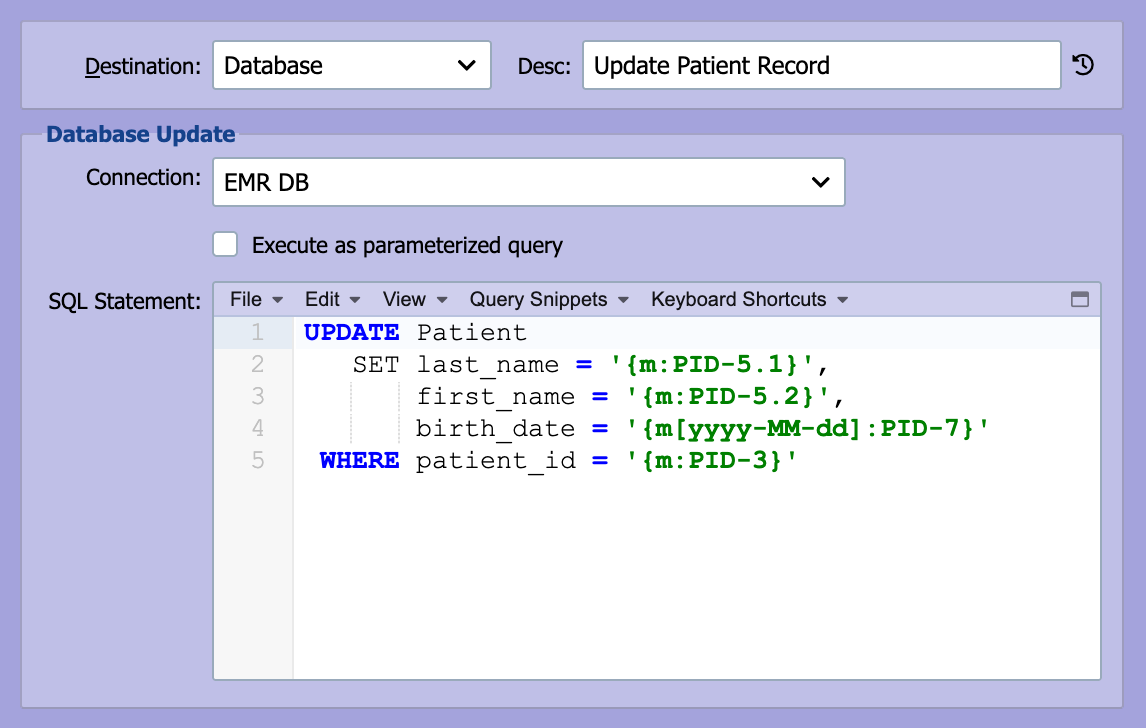Screen dimensions: 1146x728
Task: Open the Edit menu in SQL editor
Action: (x=333, y=300)
